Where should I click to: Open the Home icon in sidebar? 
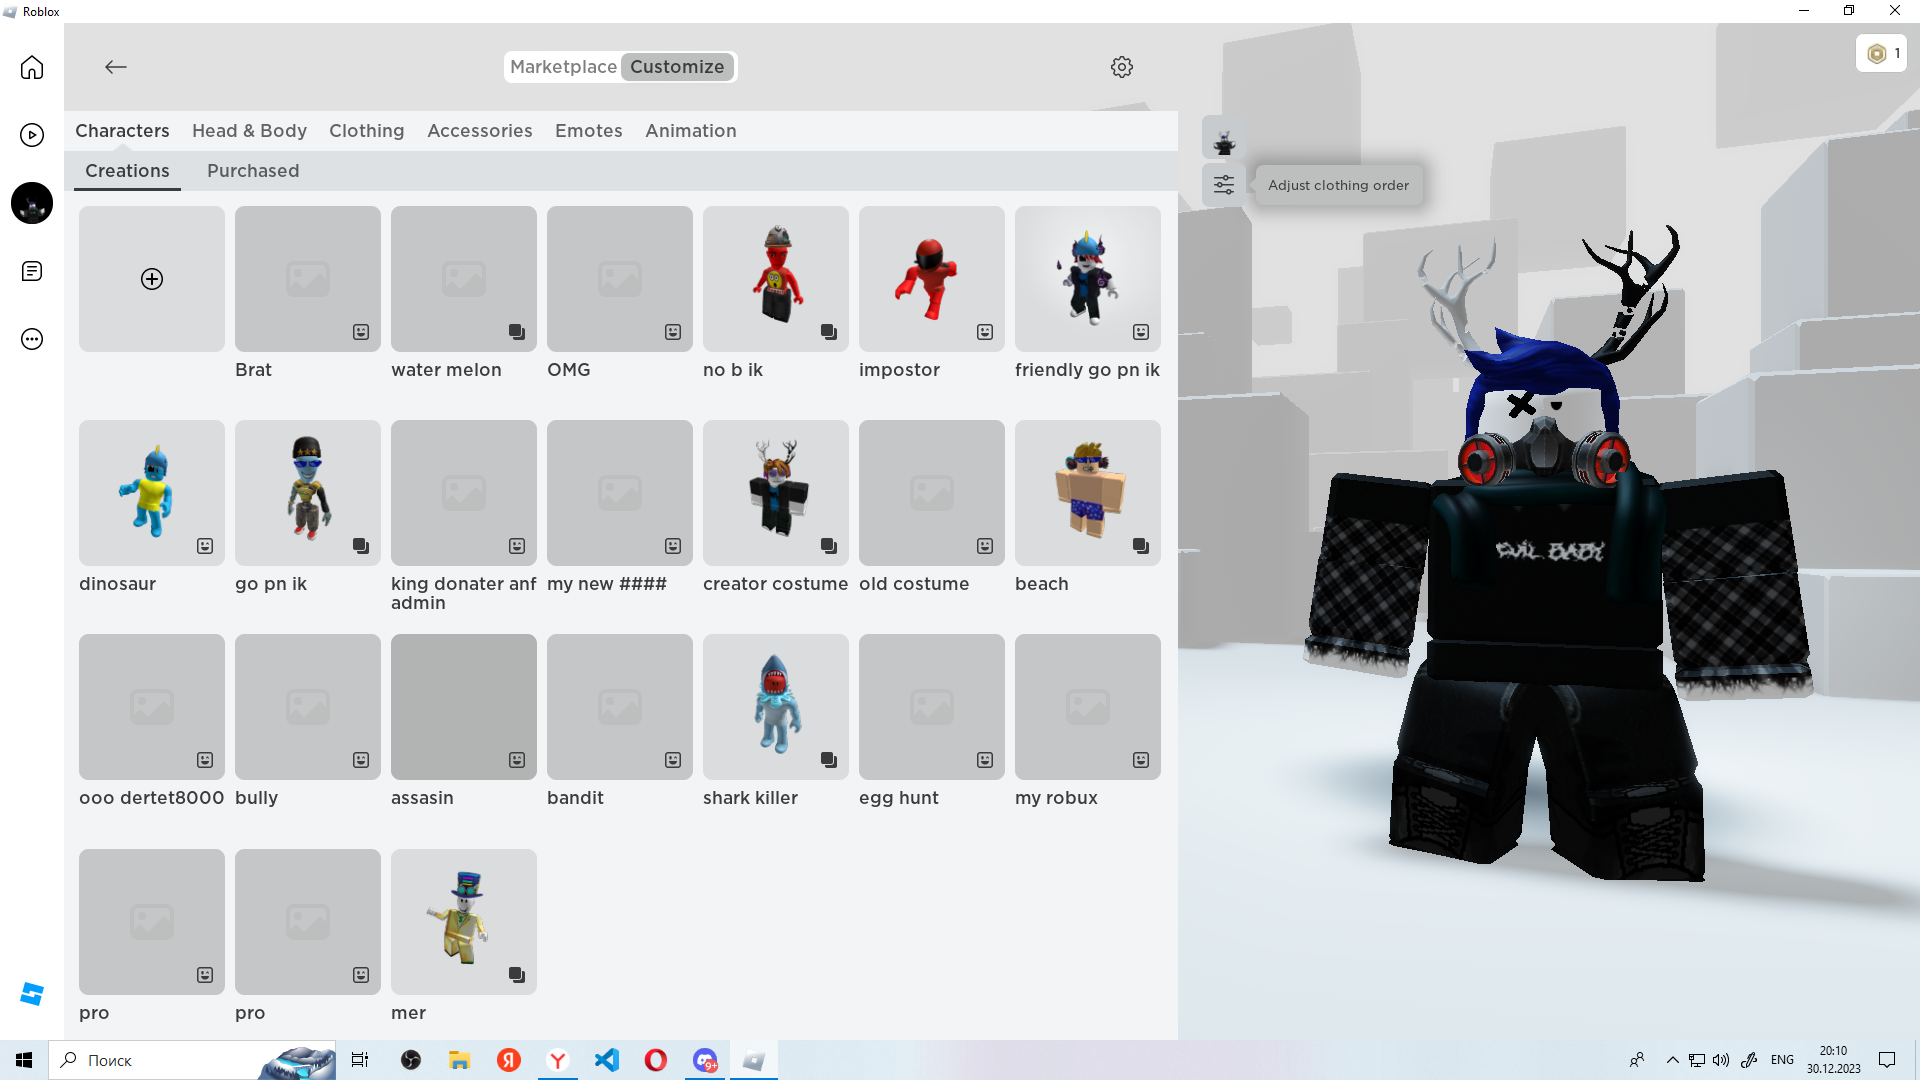[x=32, y=67]
